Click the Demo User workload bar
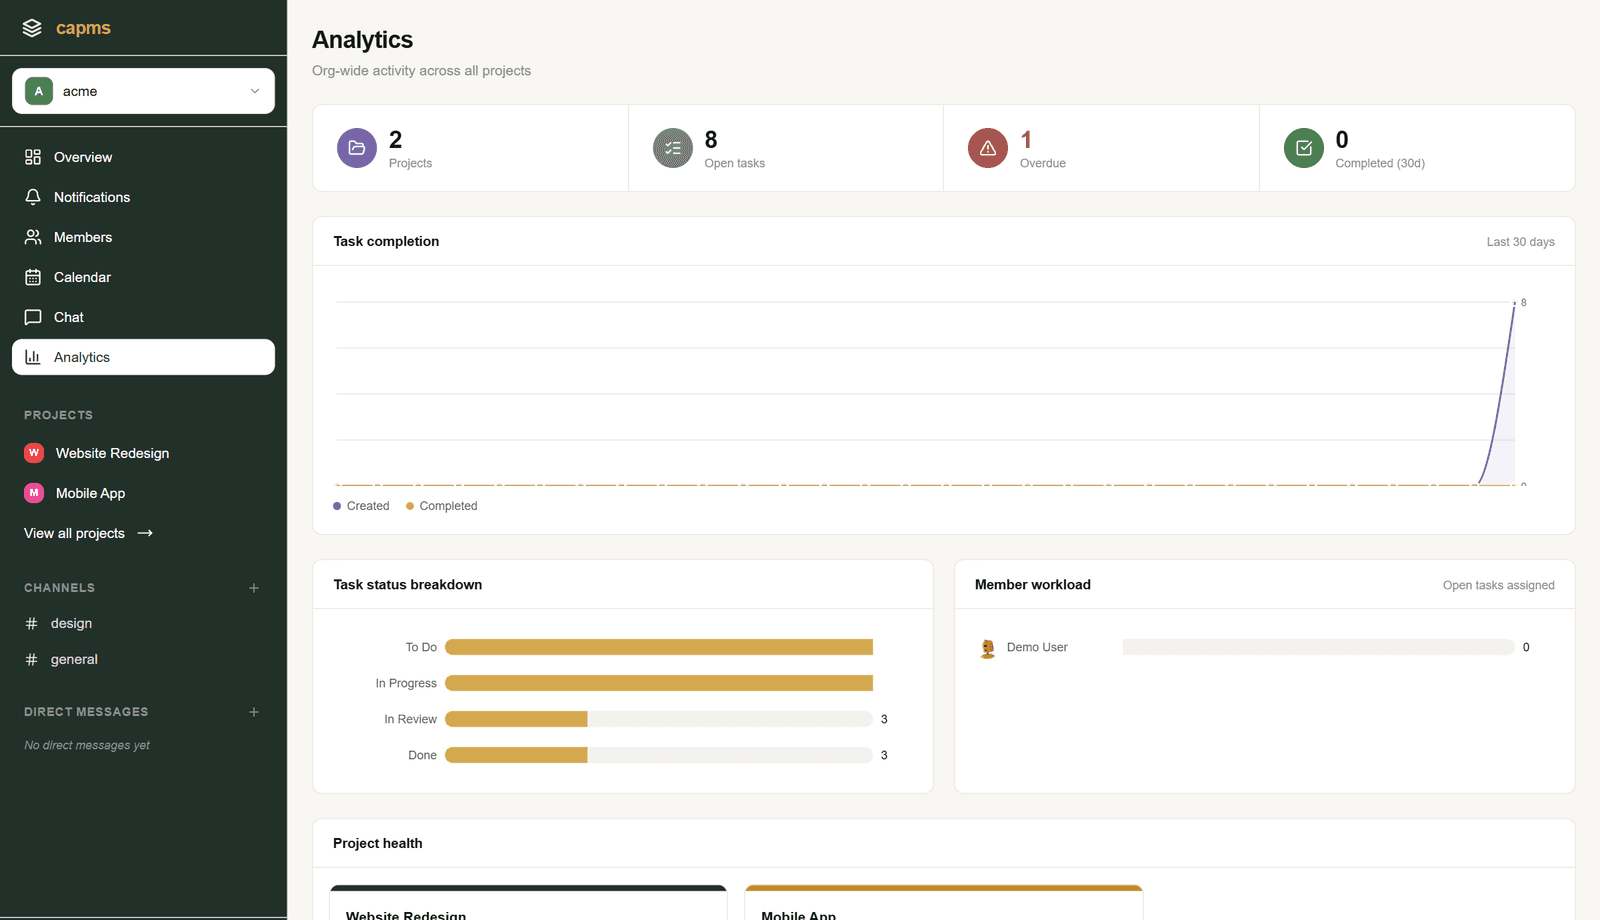The image size is (1600, 920). point(1318,647)
